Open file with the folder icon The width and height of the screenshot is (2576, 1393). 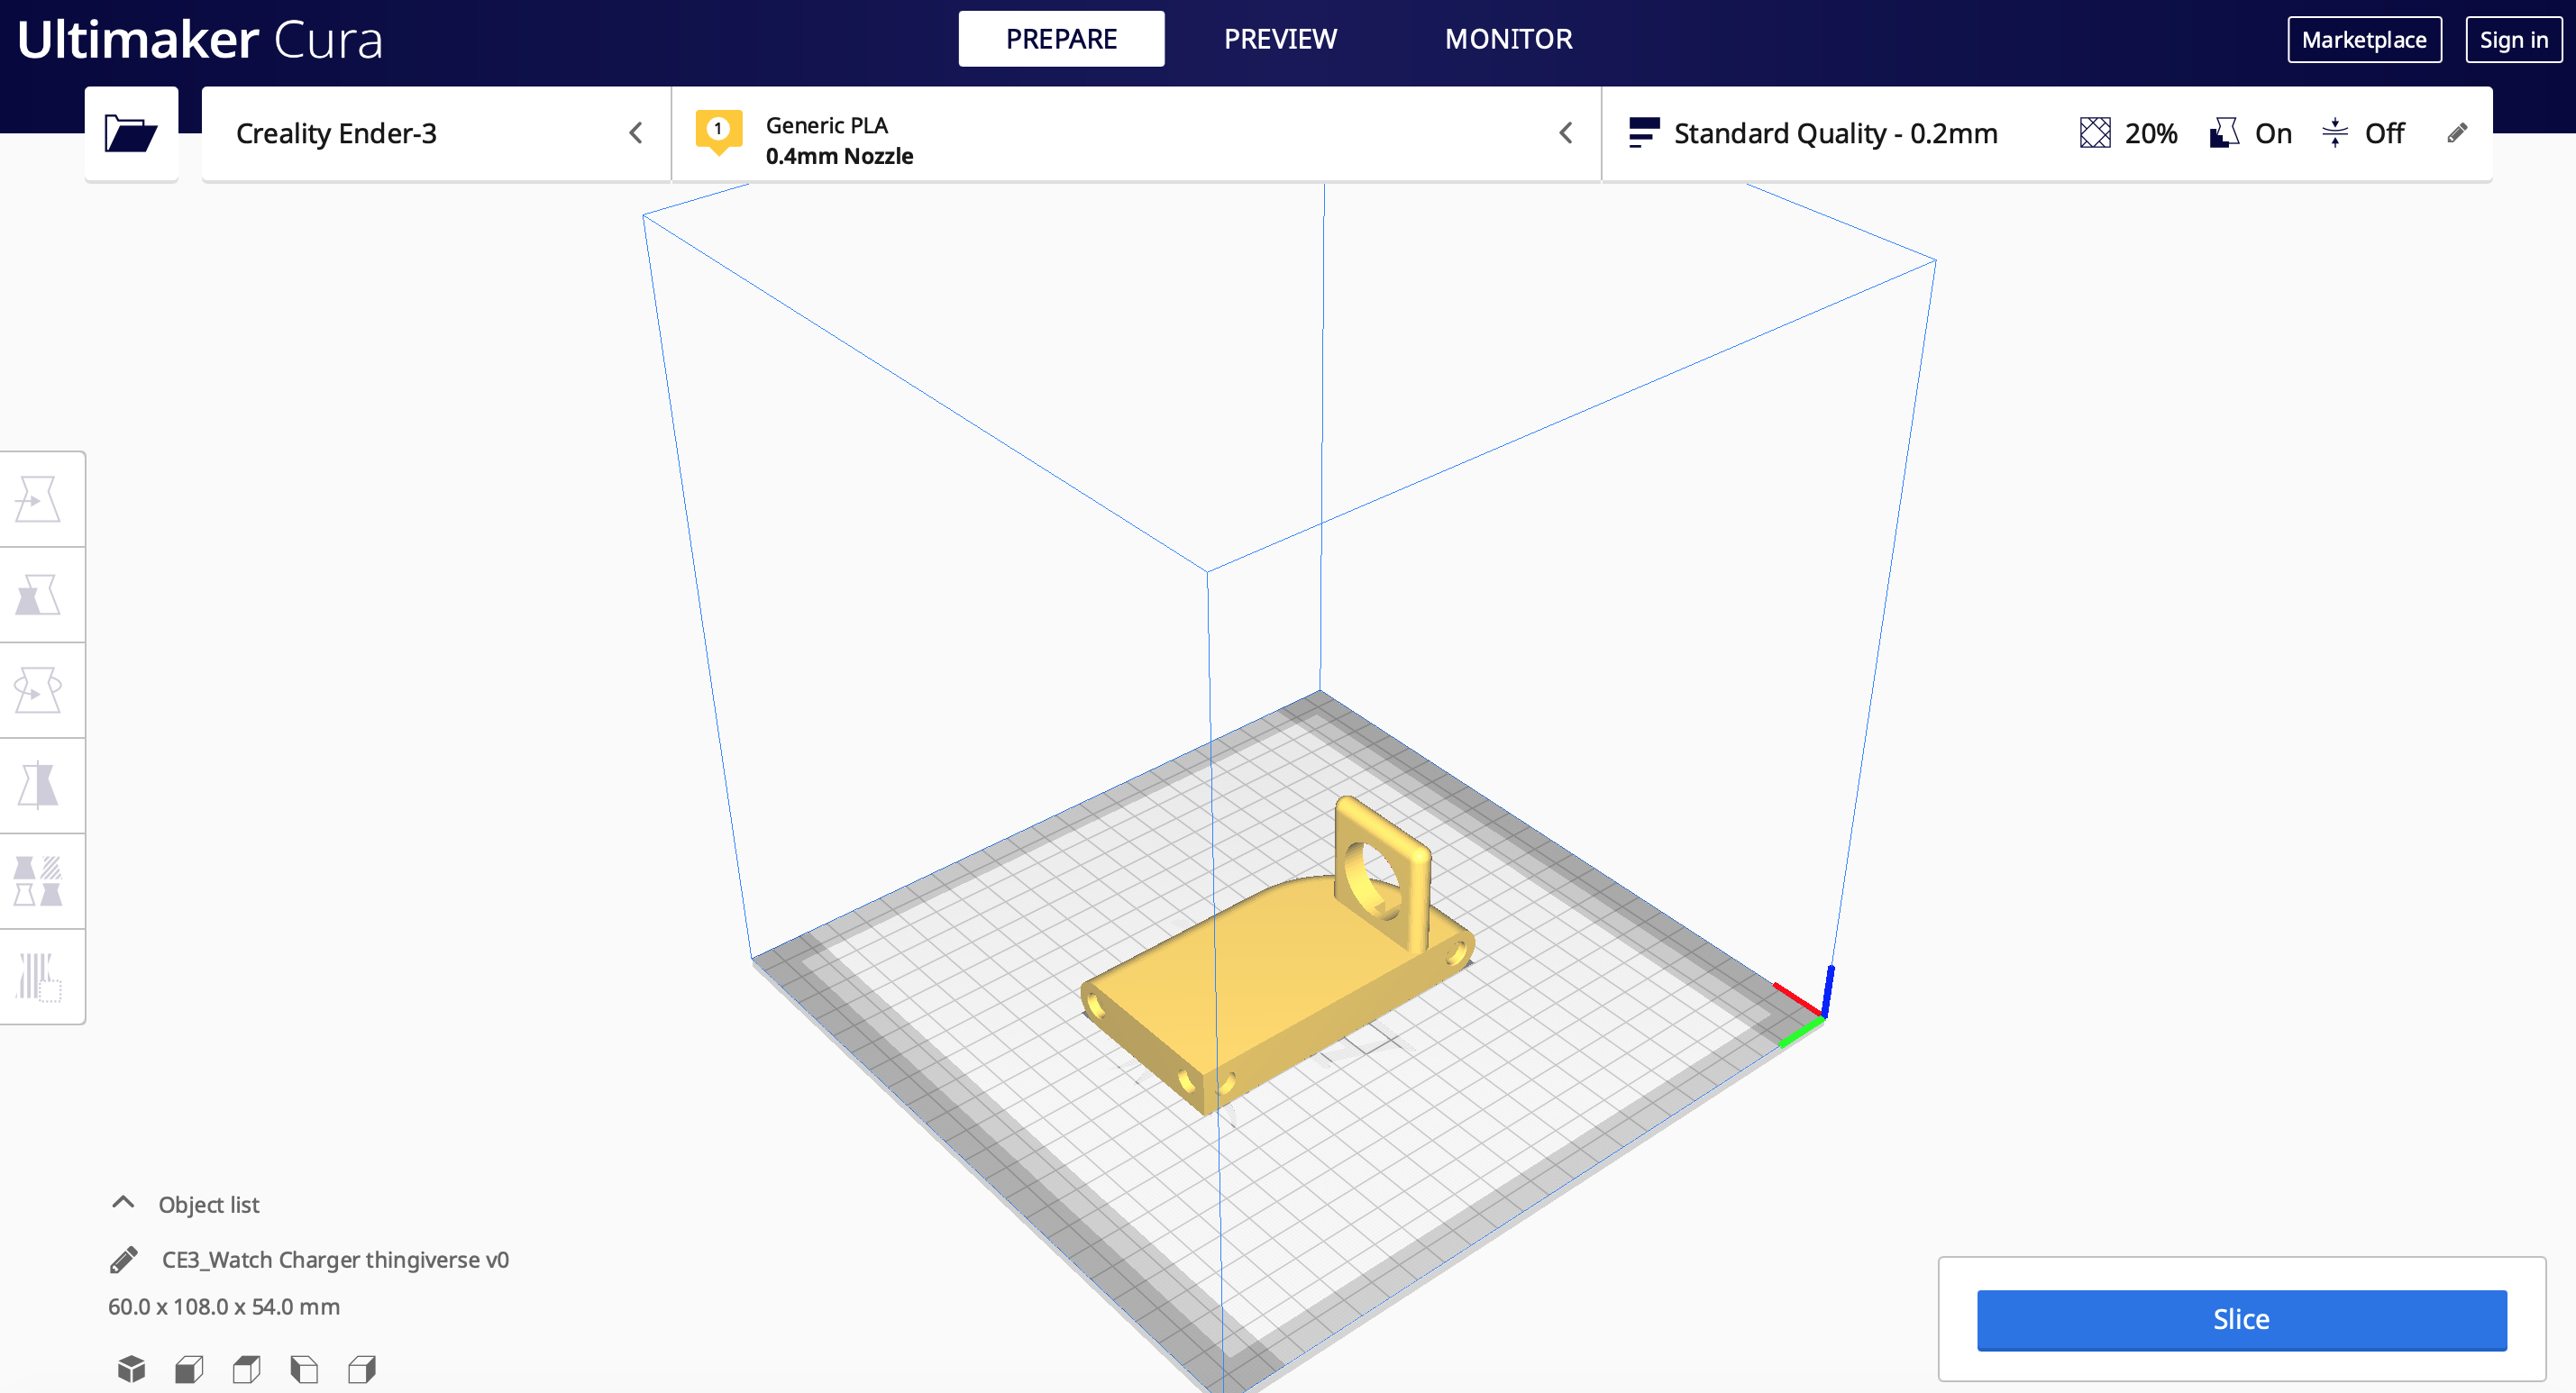pos(131,133)
